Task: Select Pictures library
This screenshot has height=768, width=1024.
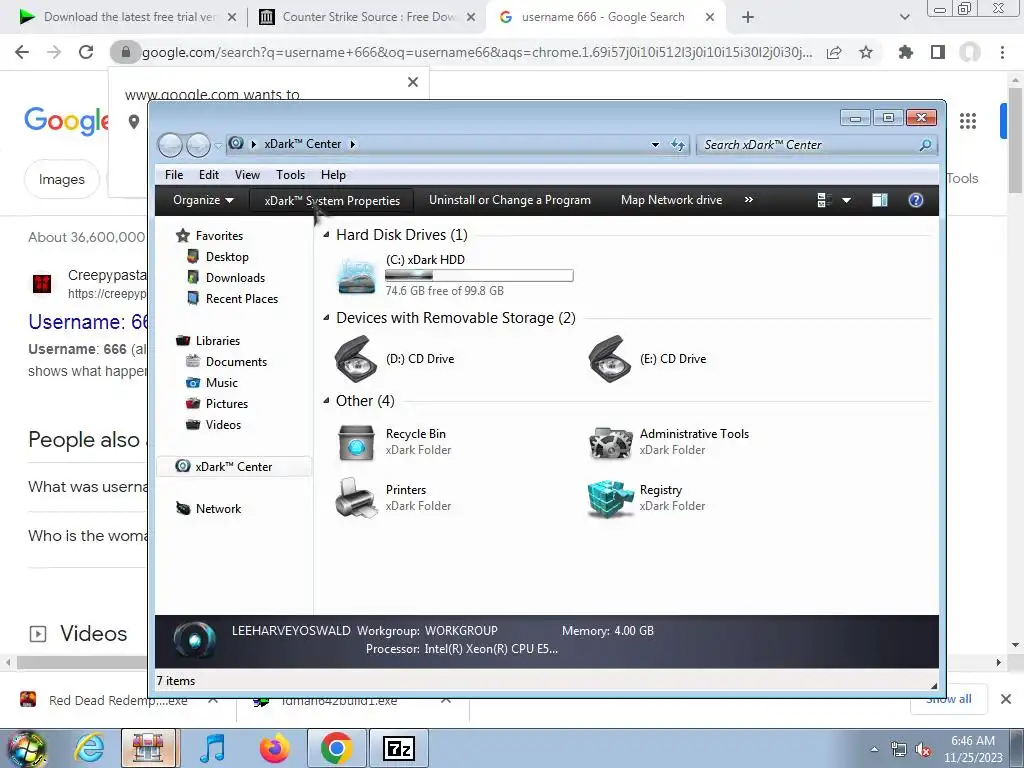Action: click(227, 404)
